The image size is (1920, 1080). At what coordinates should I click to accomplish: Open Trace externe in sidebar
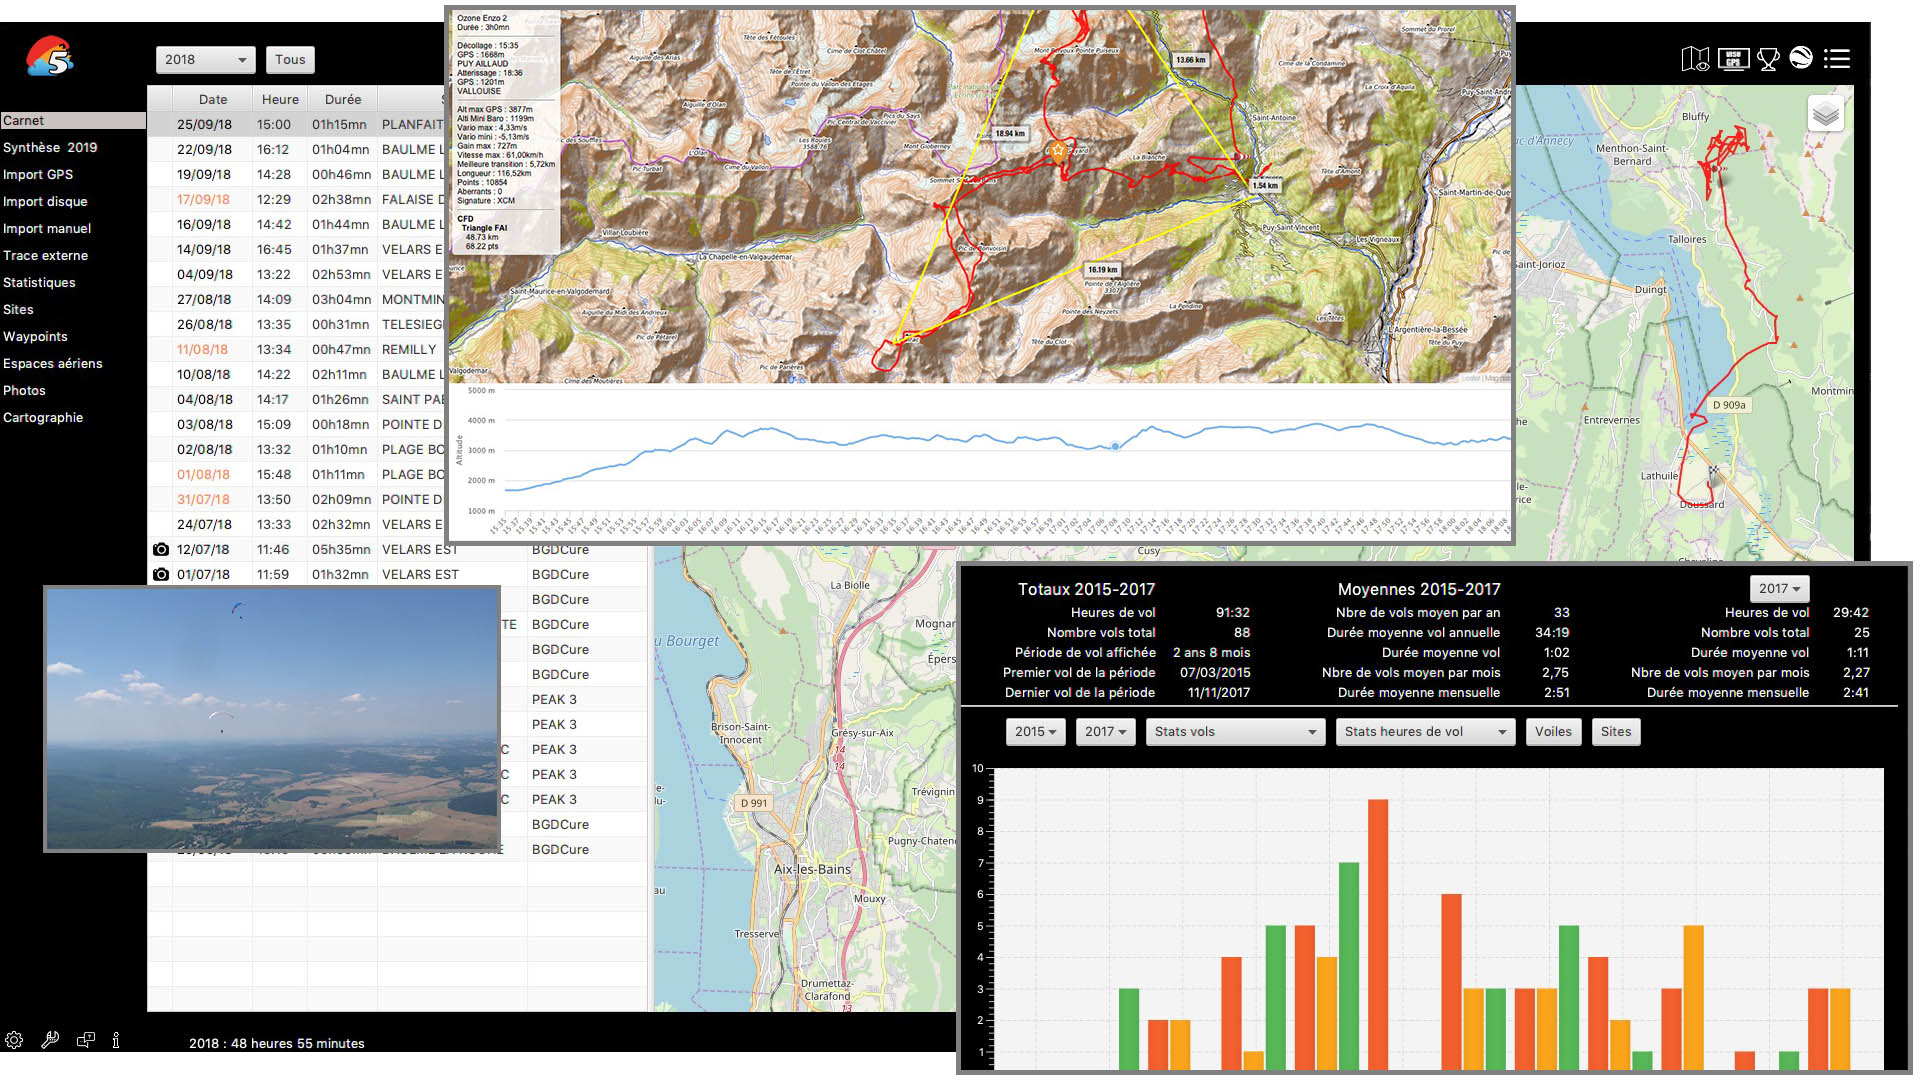coord(45,255)
